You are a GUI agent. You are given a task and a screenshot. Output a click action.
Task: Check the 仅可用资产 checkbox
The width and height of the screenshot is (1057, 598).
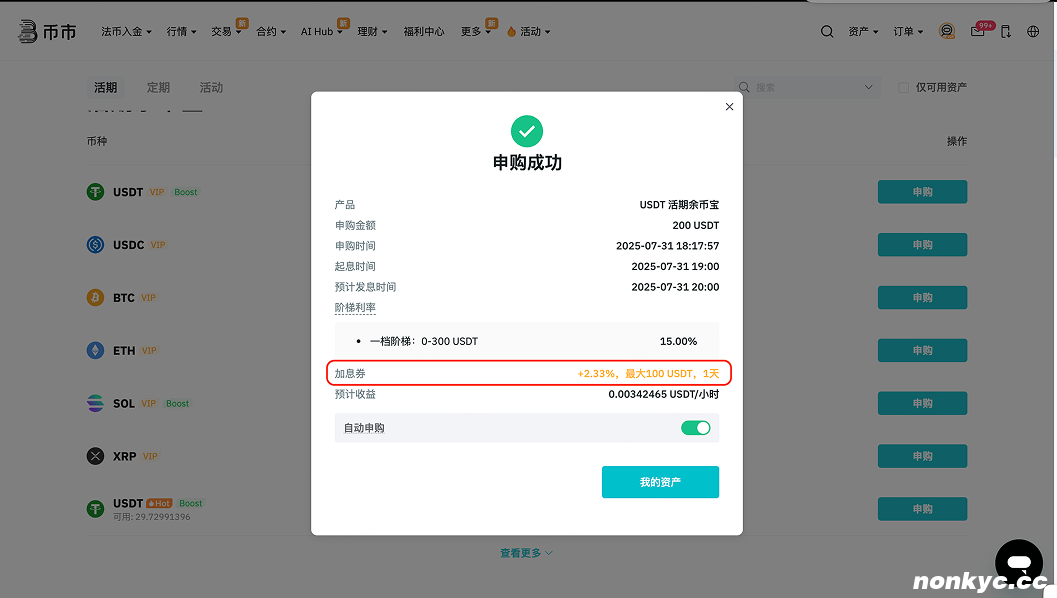pos(903,88)
